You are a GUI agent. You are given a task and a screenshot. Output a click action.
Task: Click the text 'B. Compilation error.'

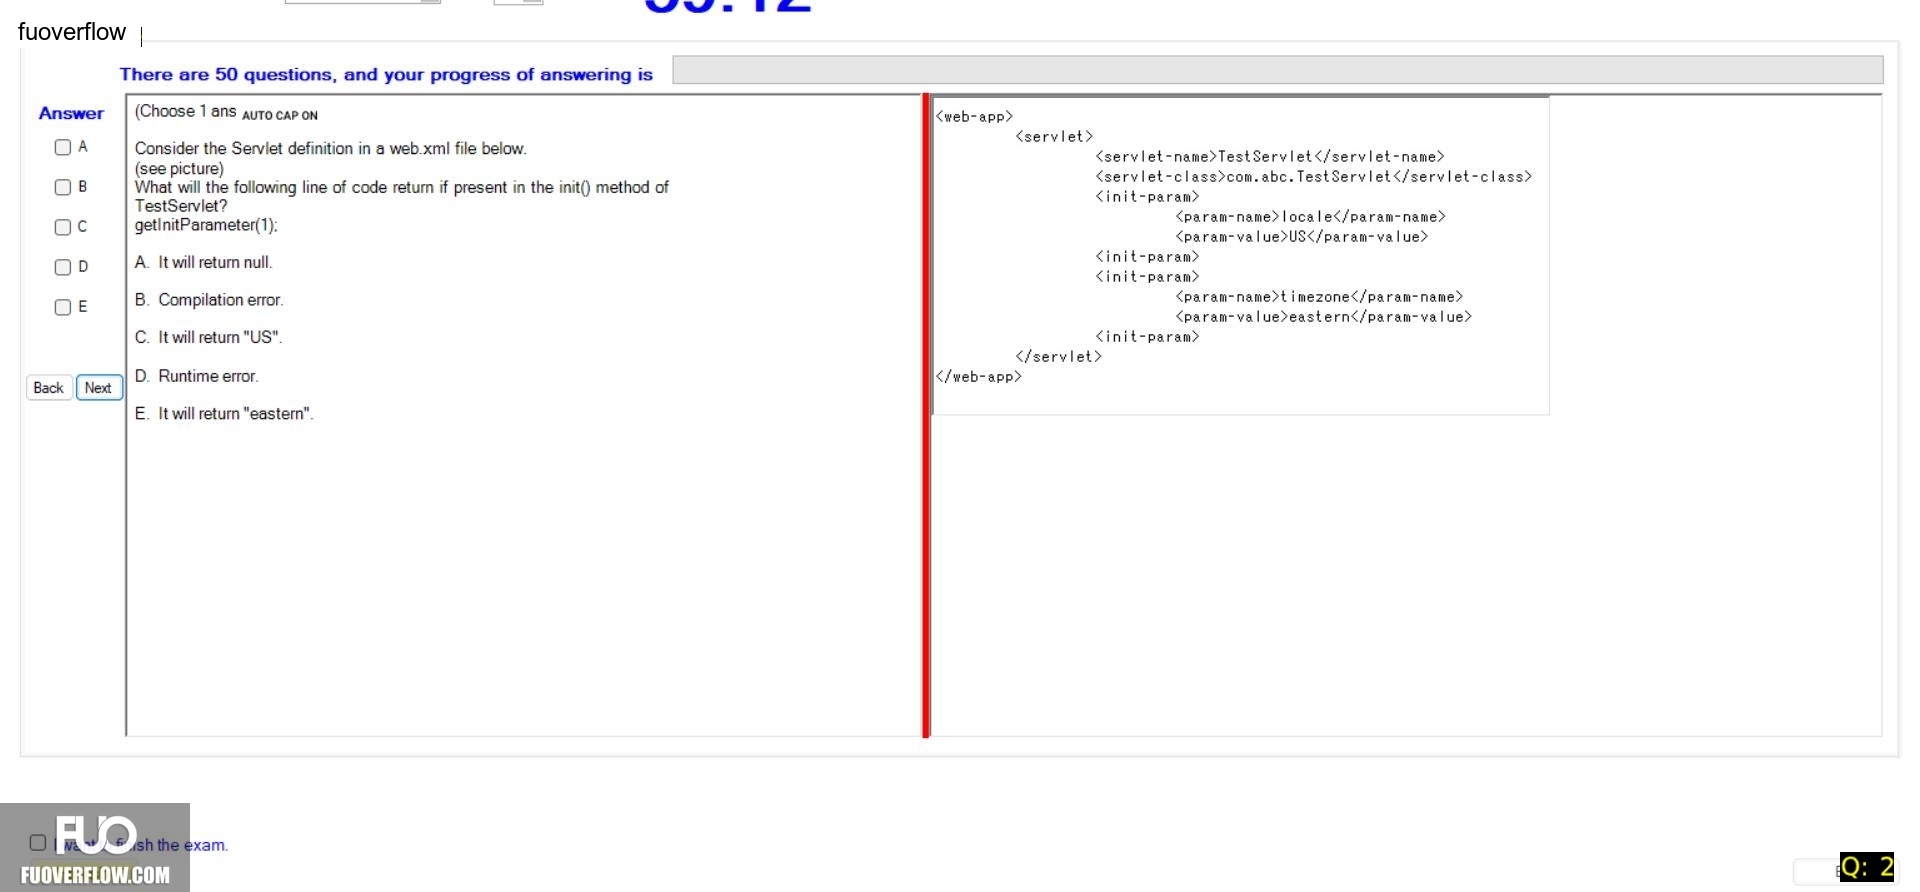[x=209, y=300]
